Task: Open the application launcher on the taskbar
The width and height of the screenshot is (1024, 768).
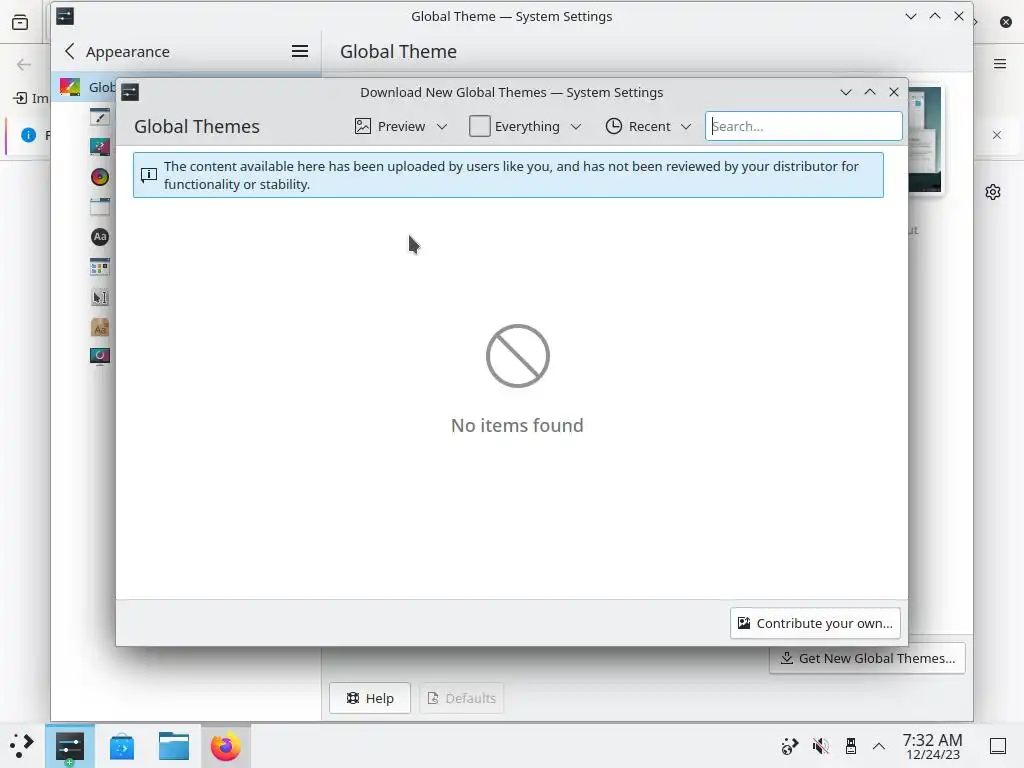Action: click(x=22, y=746)
